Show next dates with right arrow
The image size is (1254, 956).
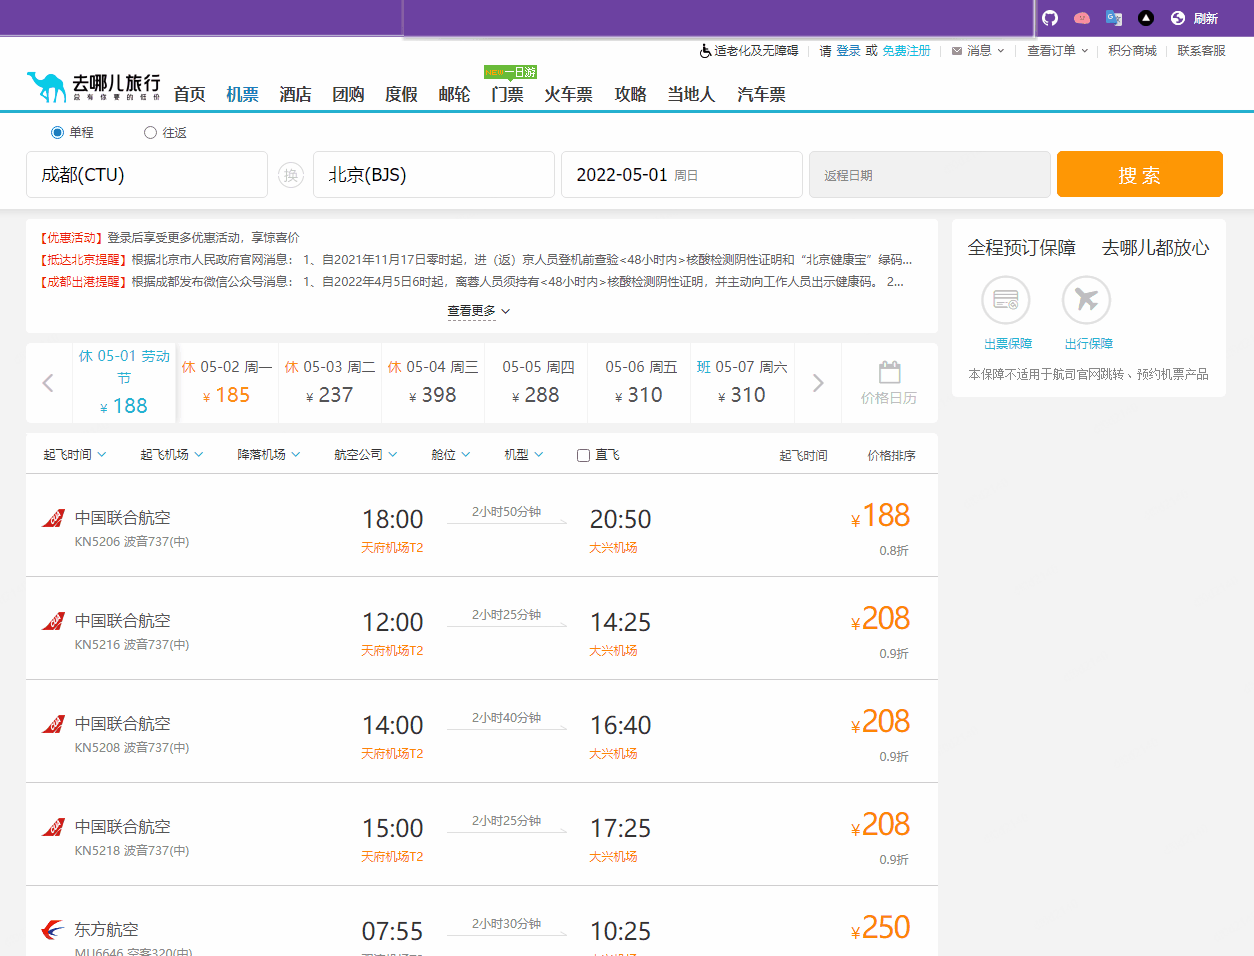[818, 383]
